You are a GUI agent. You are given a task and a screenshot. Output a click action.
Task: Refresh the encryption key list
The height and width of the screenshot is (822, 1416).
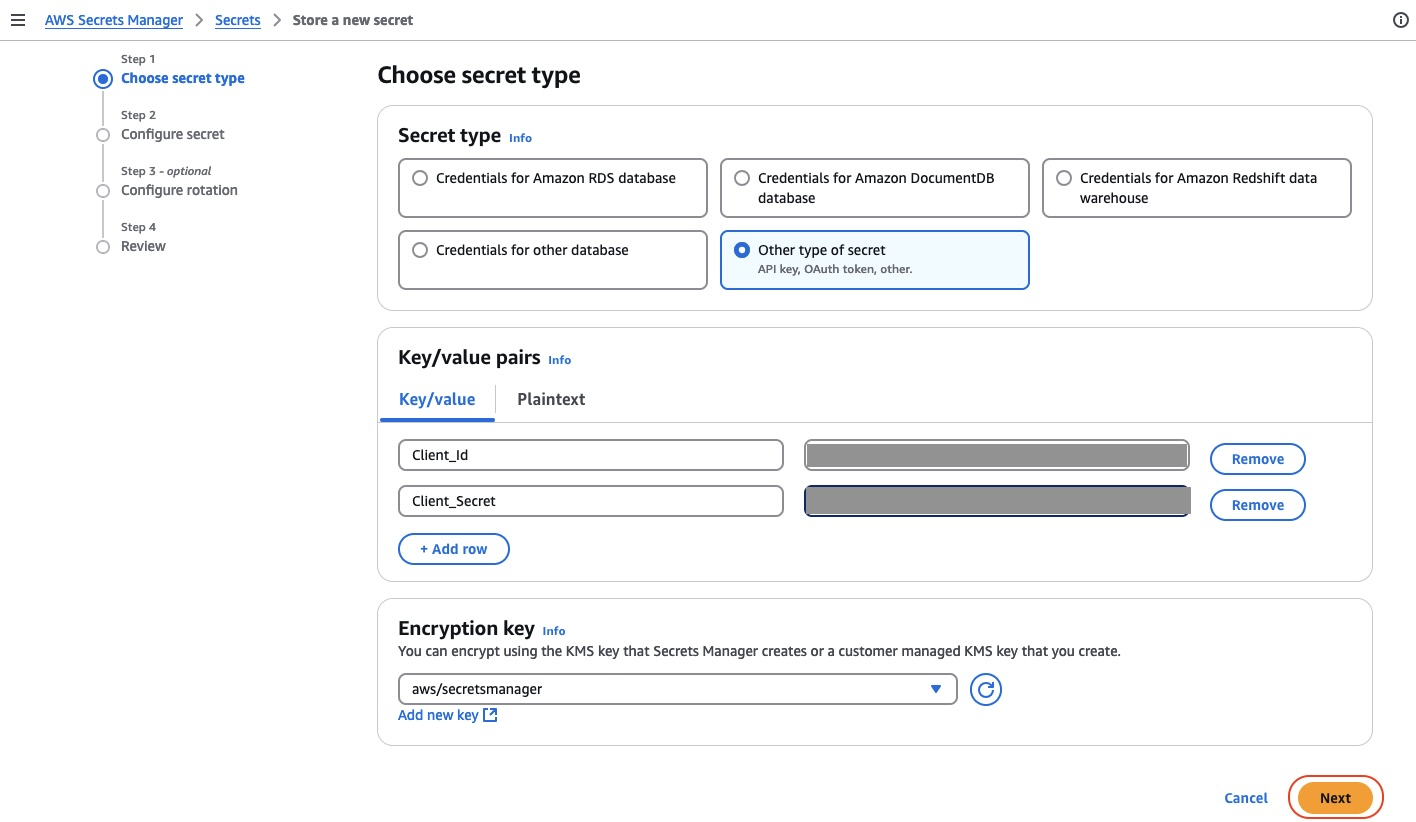pyautogui.click(x=985, y=689)
